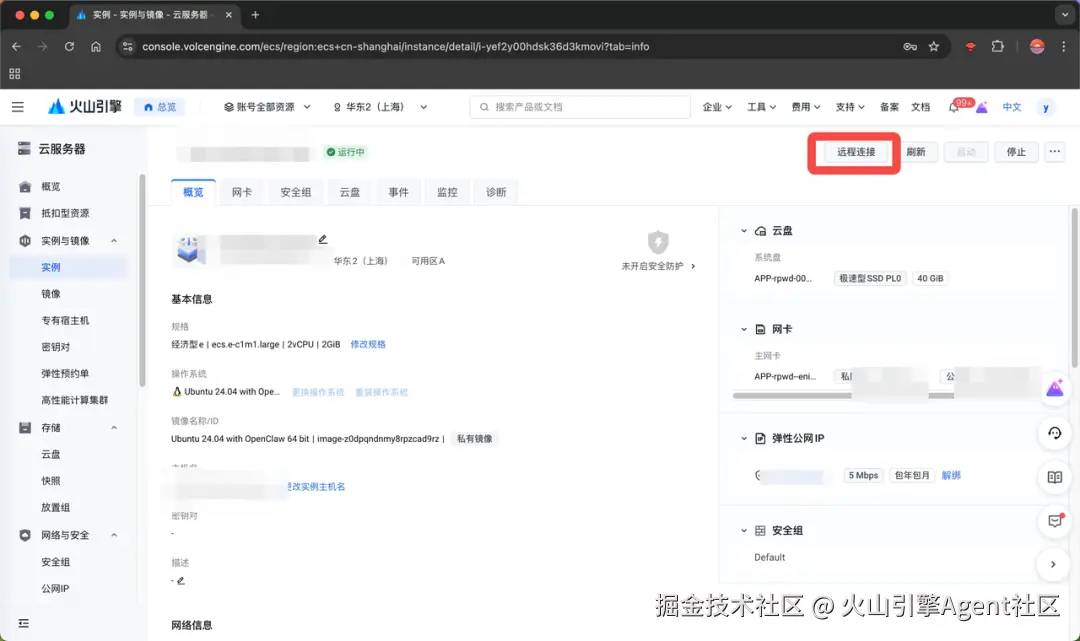Bookmark this page with the star icon
The width and height of the screenshot is (1080, 641).
[934, 46]
